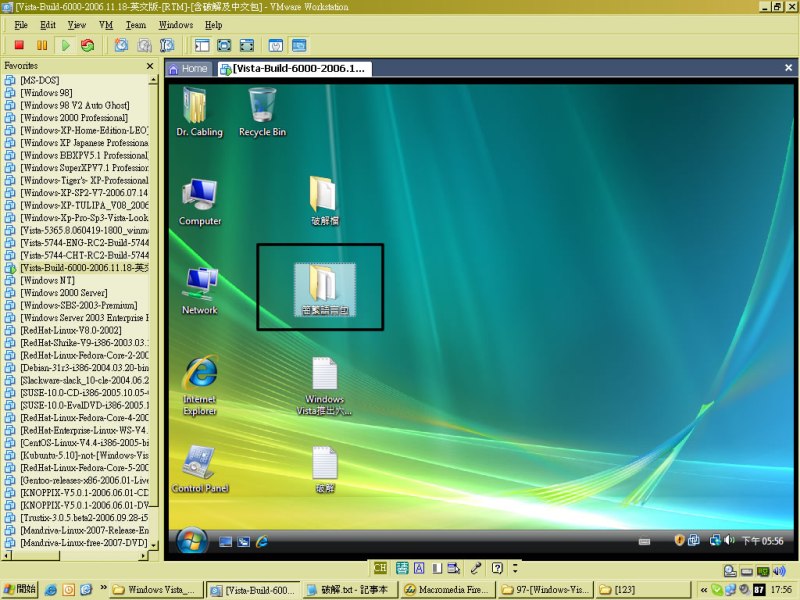Enter full screen mode via toolbar
The image size is (800, 600).
(224, 45)
